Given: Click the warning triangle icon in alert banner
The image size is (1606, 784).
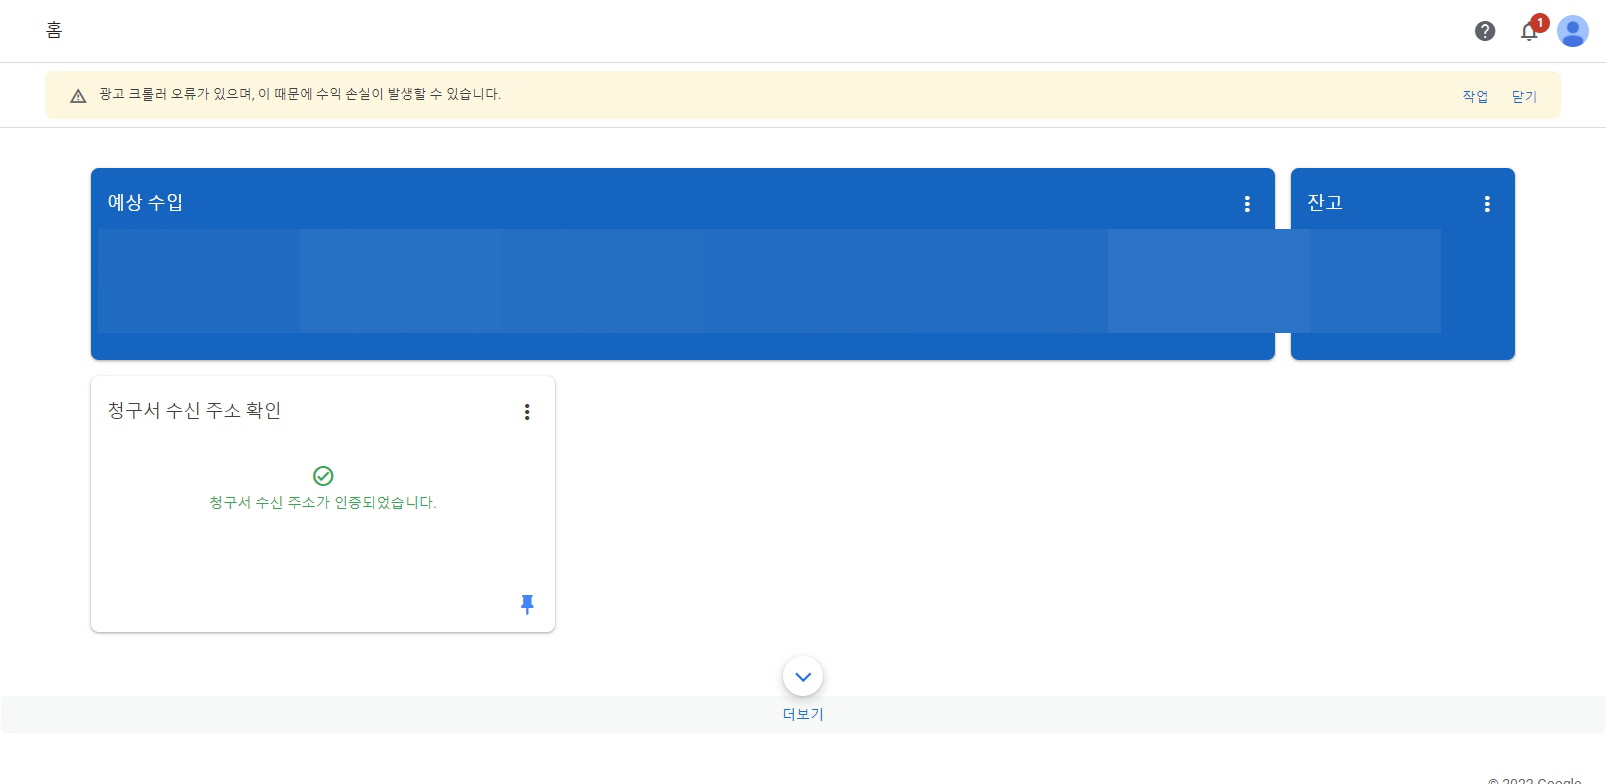Looking at the screenshot, I should [x=78, y=96].
